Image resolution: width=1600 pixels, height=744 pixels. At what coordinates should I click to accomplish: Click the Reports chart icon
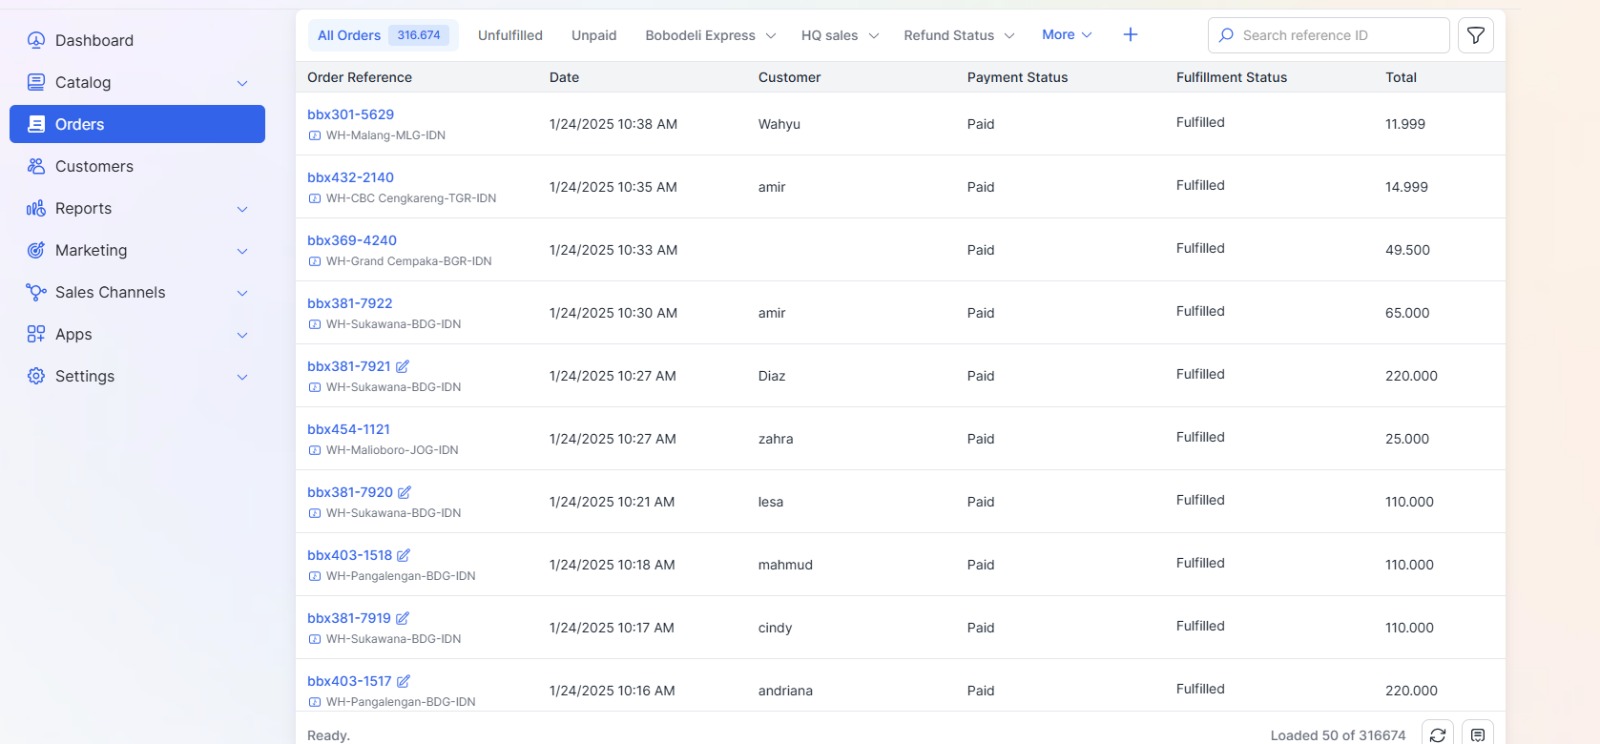click(36, 208)
